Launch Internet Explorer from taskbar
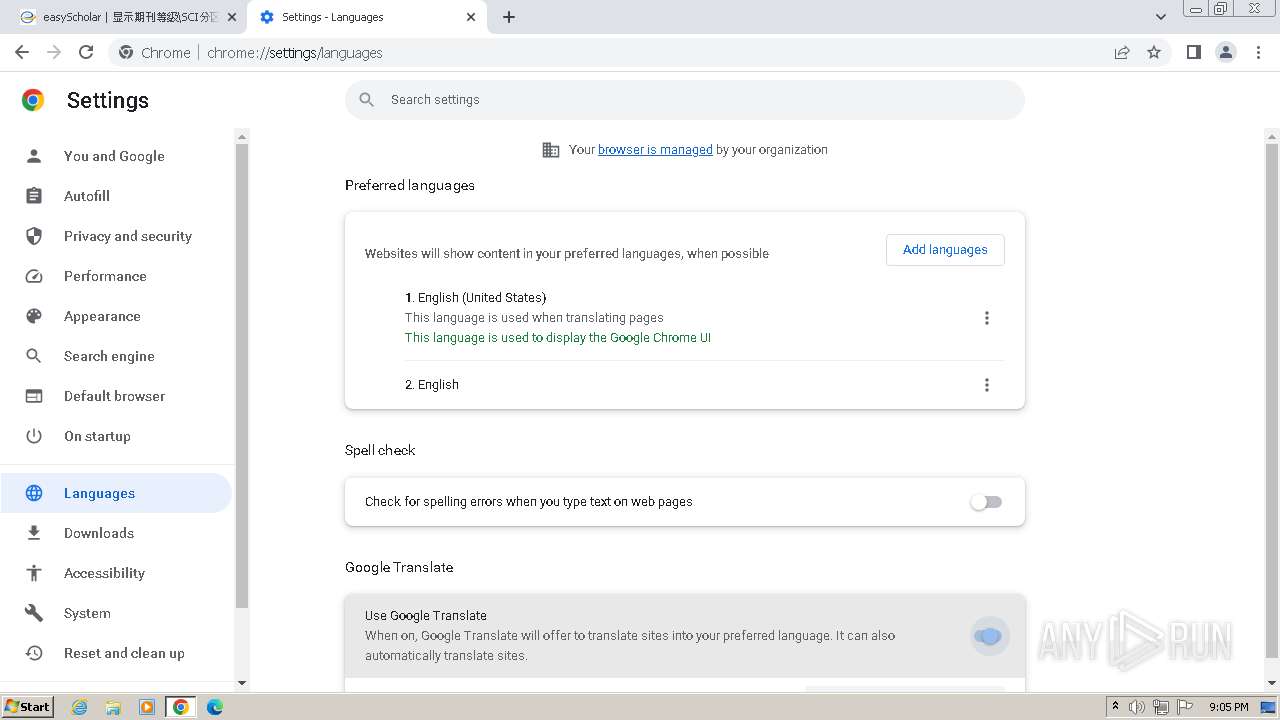This screenshot has height=720, width=1280. [x=80, y=707]
